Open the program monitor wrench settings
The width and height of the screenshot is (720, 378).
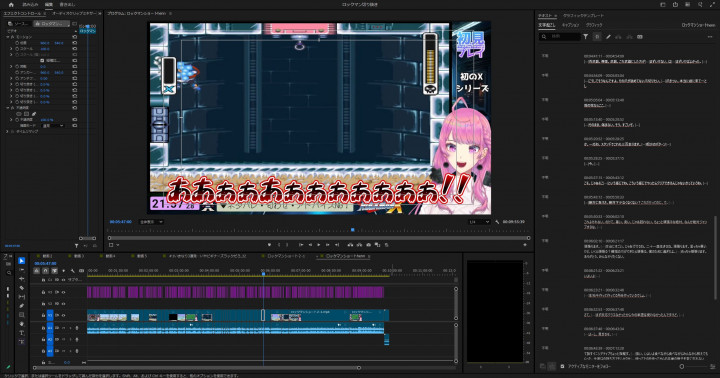coord(497,222)
